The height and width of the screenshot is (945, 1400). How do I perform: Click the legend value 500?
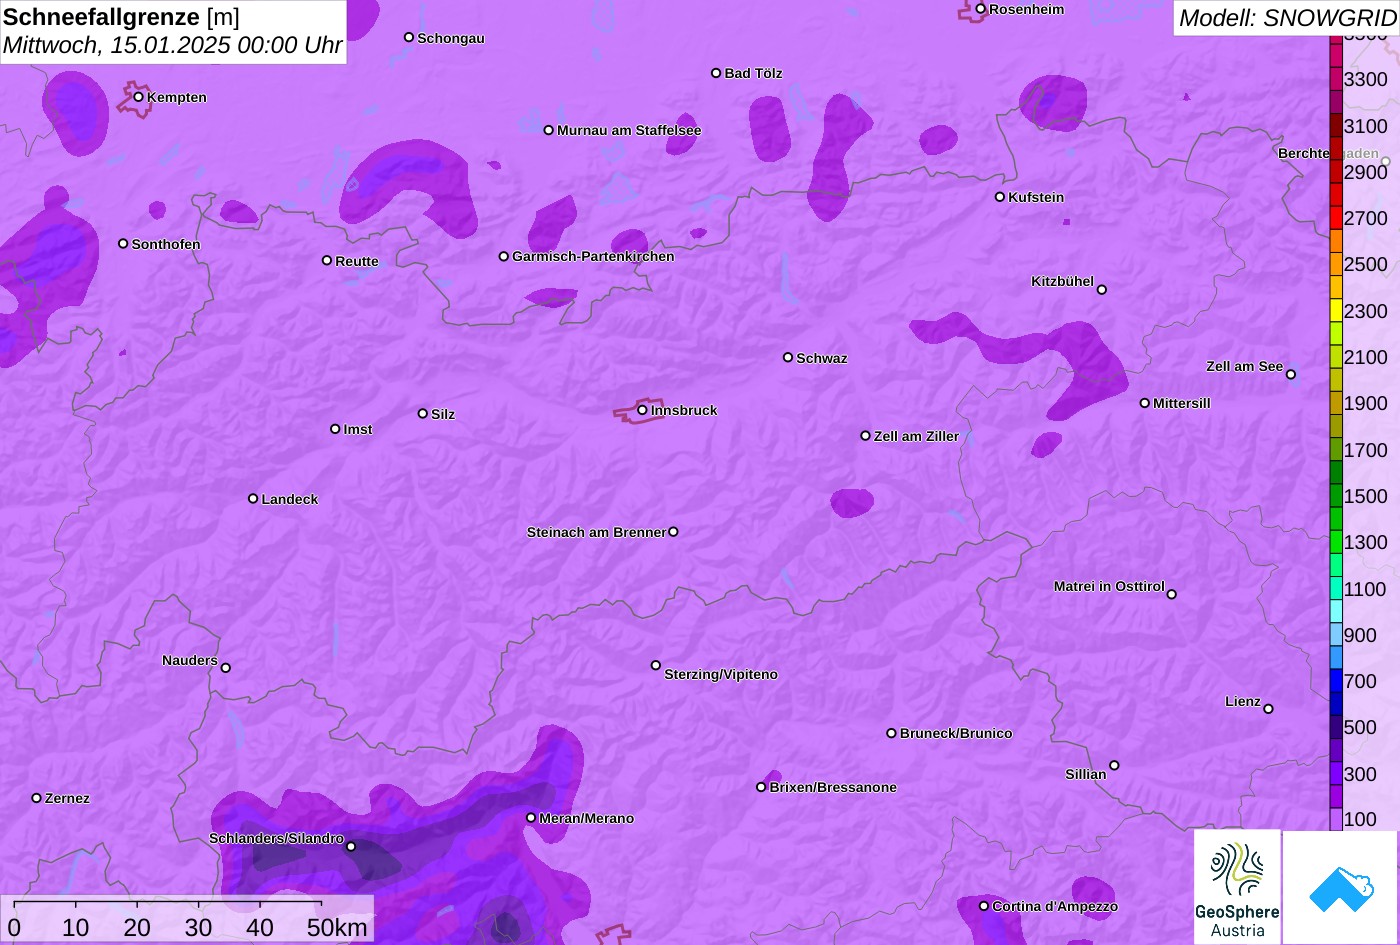(1360, 727)
